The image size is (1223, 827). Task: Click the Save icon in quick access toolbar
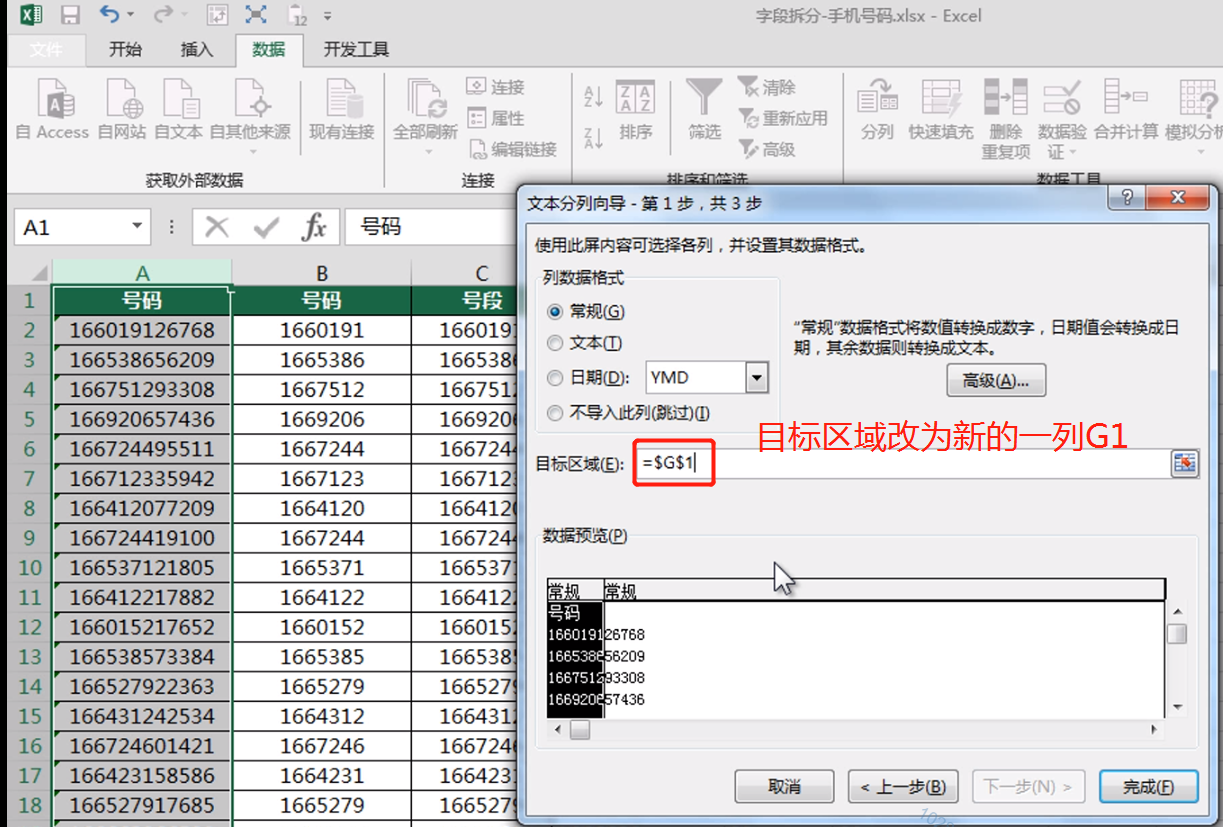[70, 16]
